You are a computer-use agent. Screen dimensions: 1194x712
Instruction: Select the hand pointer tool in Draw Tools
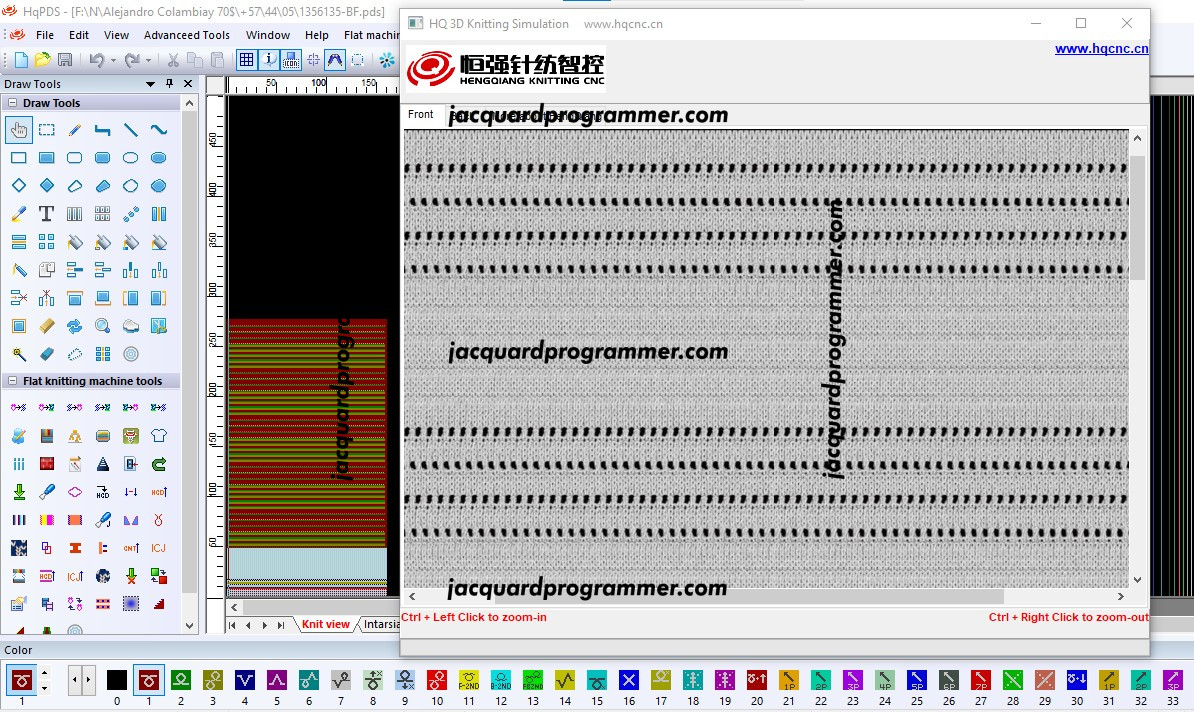[19, 130]
